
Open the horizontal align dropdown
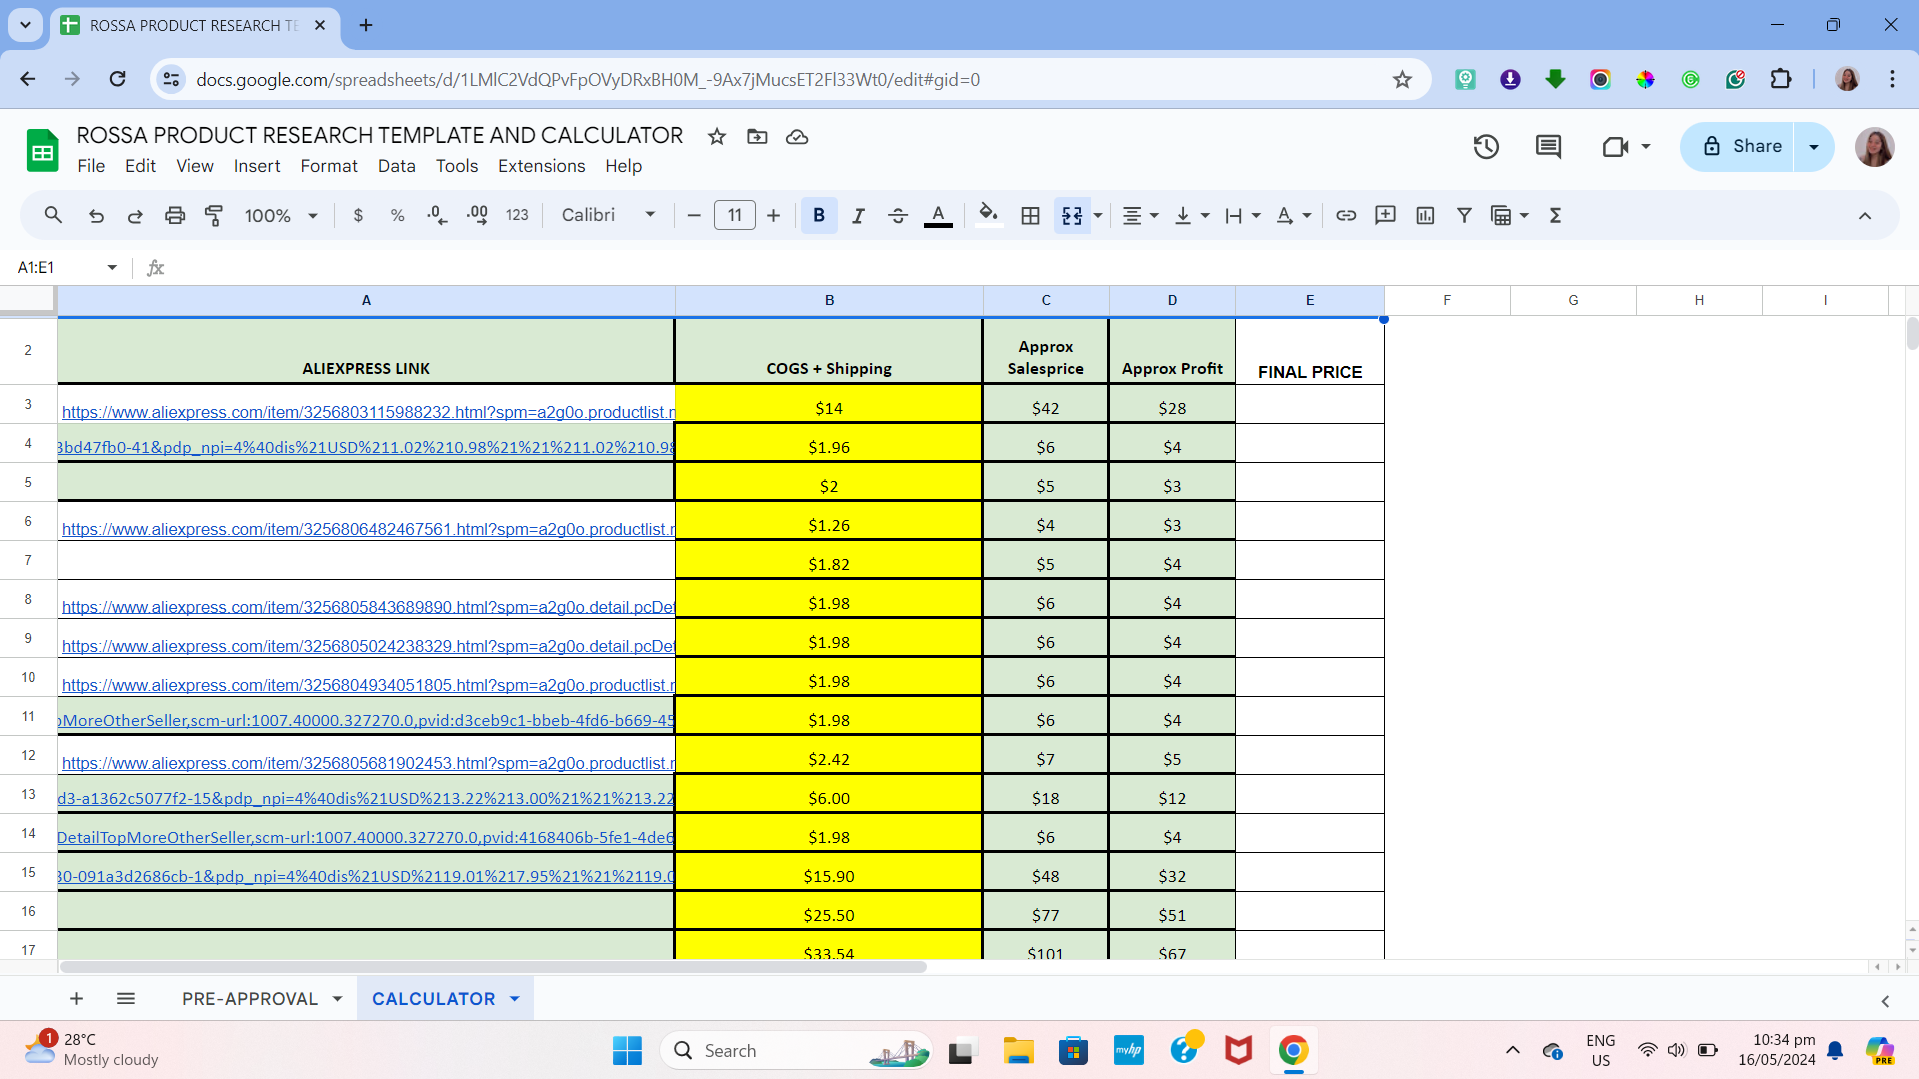[1139, 215]
